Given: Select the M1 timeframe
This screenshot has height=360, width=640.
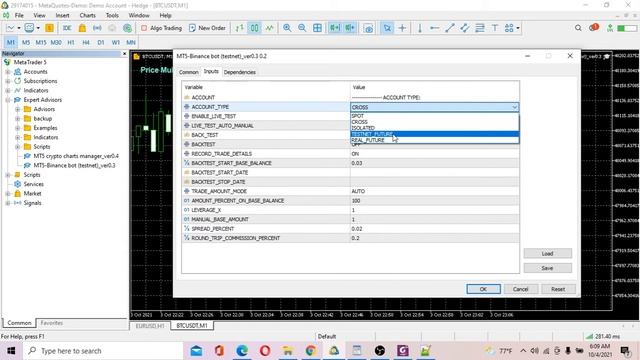Looking at the screenshot, I should point(11,42).
